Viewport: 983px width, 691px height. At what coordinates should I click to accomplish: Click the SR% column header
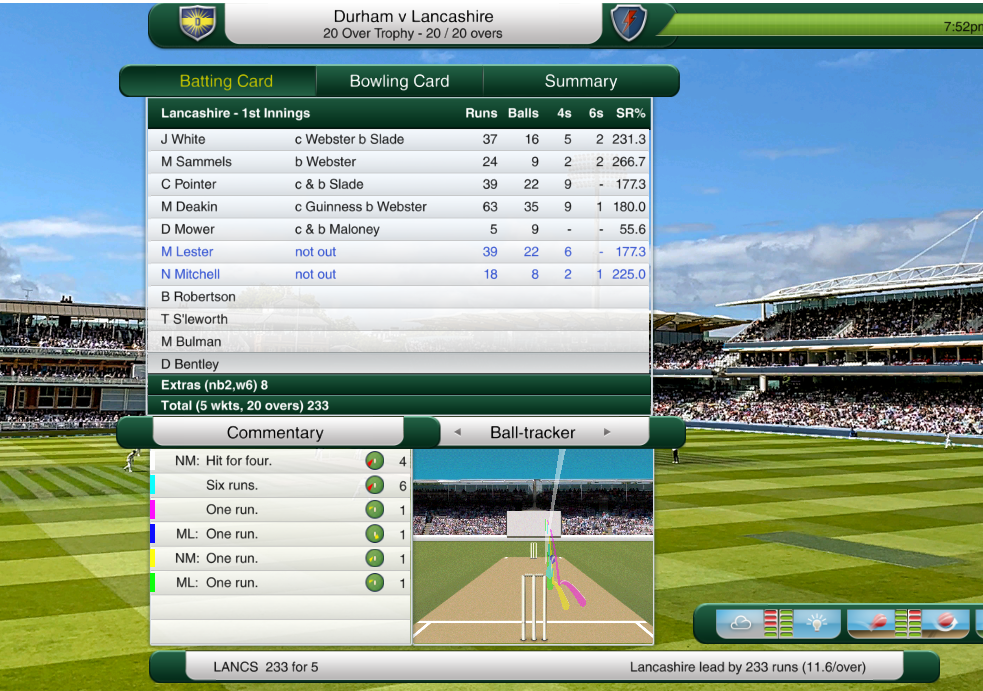(x=630, y=113)
